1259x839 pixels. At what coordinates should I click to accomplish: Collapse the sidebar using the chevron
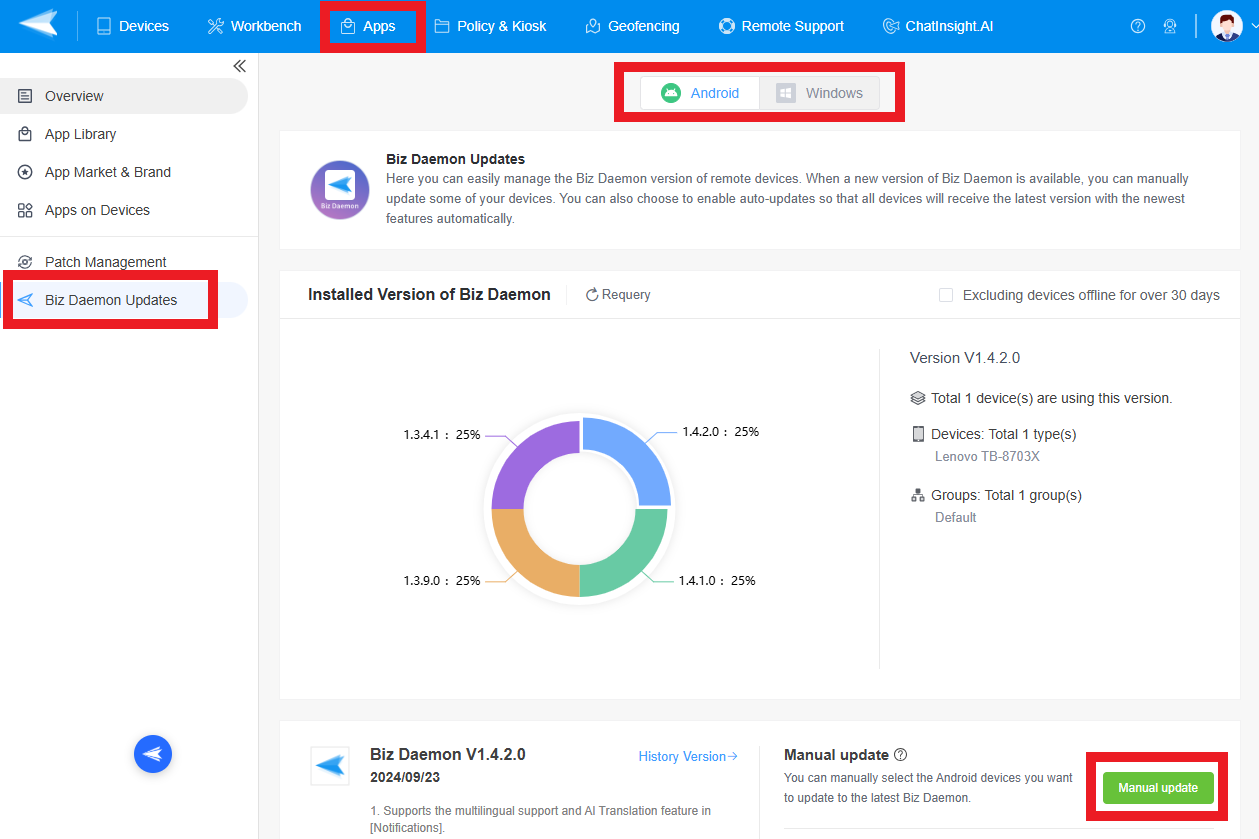pos(239,65)
